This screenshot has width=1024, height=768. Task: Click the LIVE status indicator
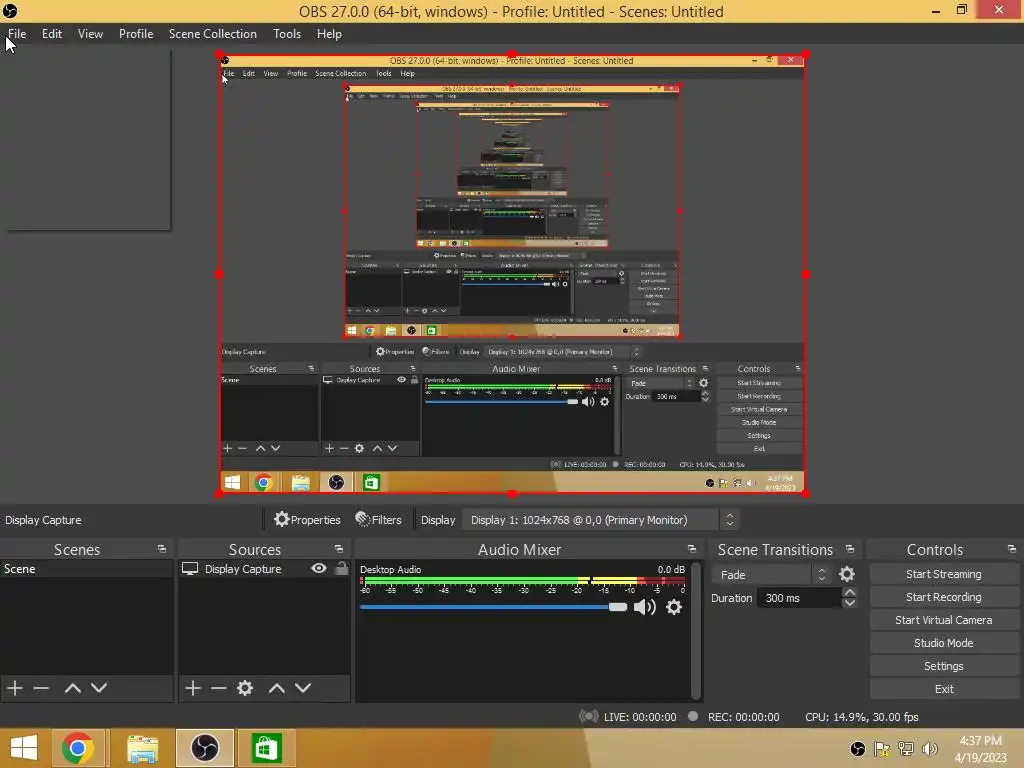(x=628, y=716)
